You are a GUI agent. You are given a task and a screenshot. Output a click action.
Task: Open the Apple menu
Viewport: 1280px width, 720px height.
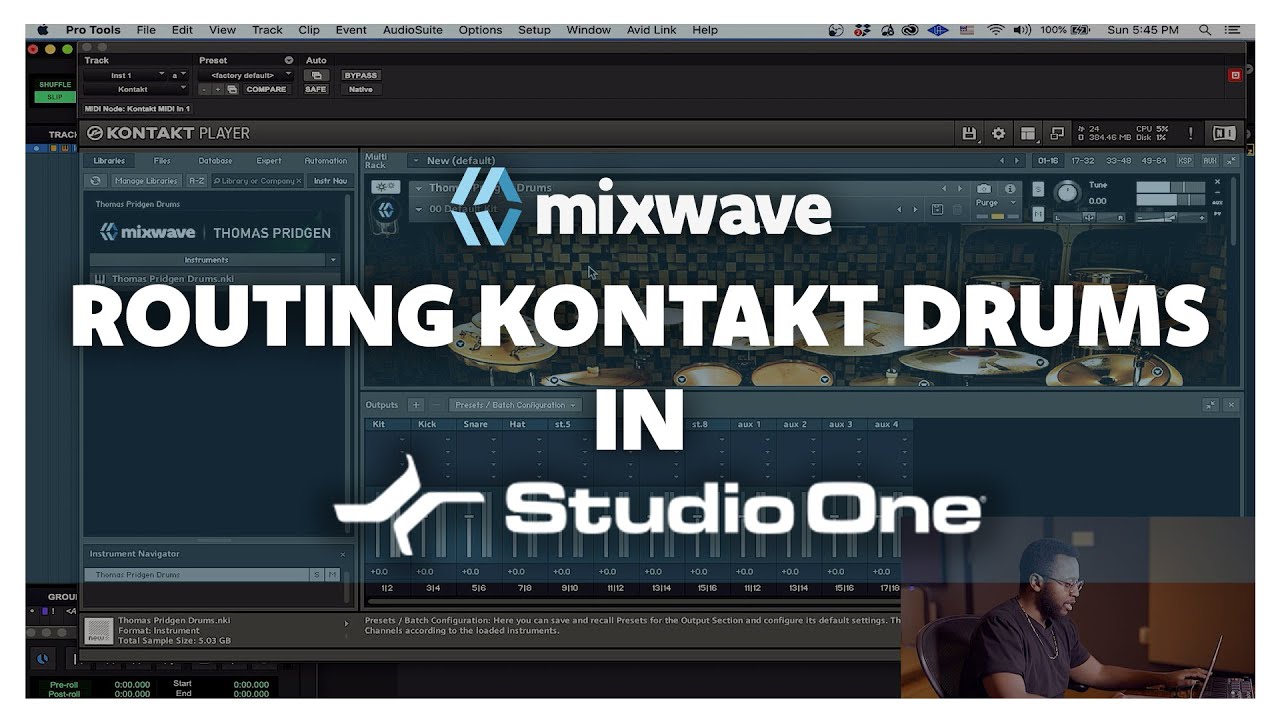point(42,30)
